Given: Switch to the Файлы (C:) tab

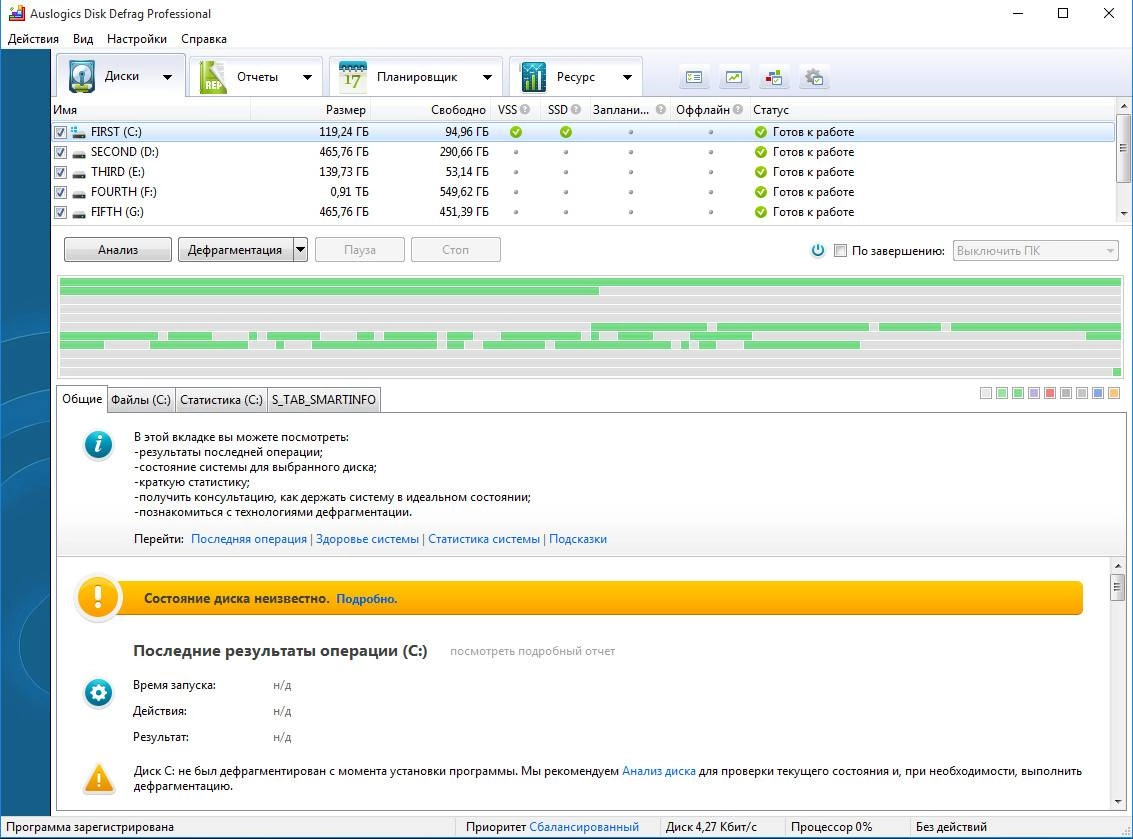Looking at the screenshot, I should (x=141, y=400).
